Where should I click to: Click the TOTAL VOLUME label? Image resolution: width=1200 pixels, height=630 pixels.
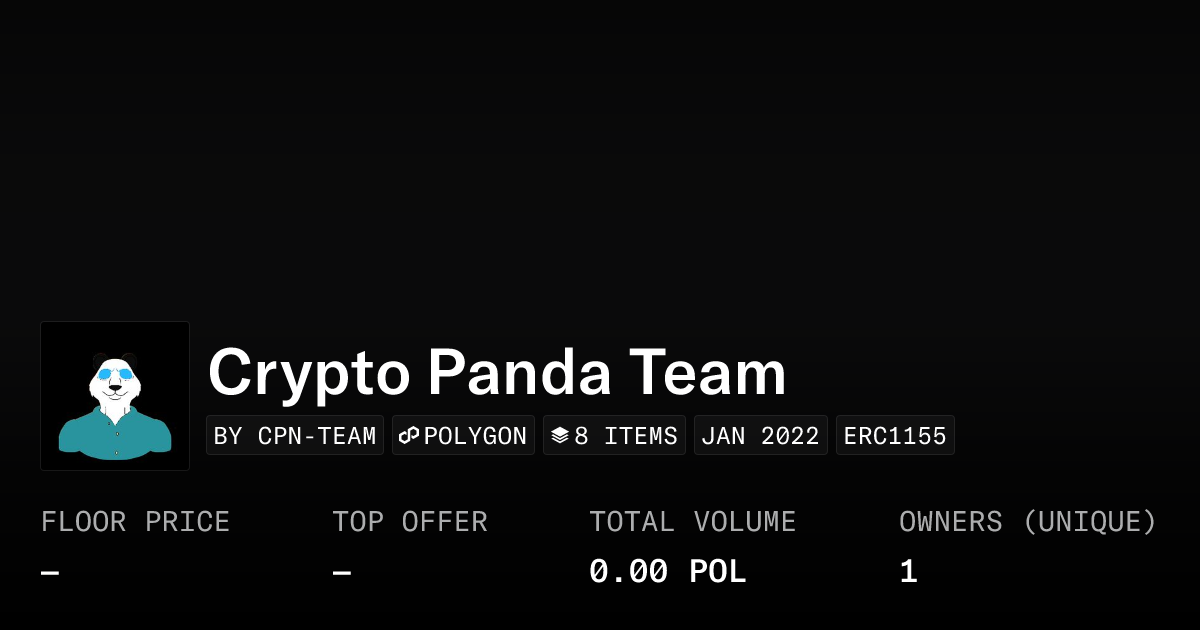coord(692,522)
